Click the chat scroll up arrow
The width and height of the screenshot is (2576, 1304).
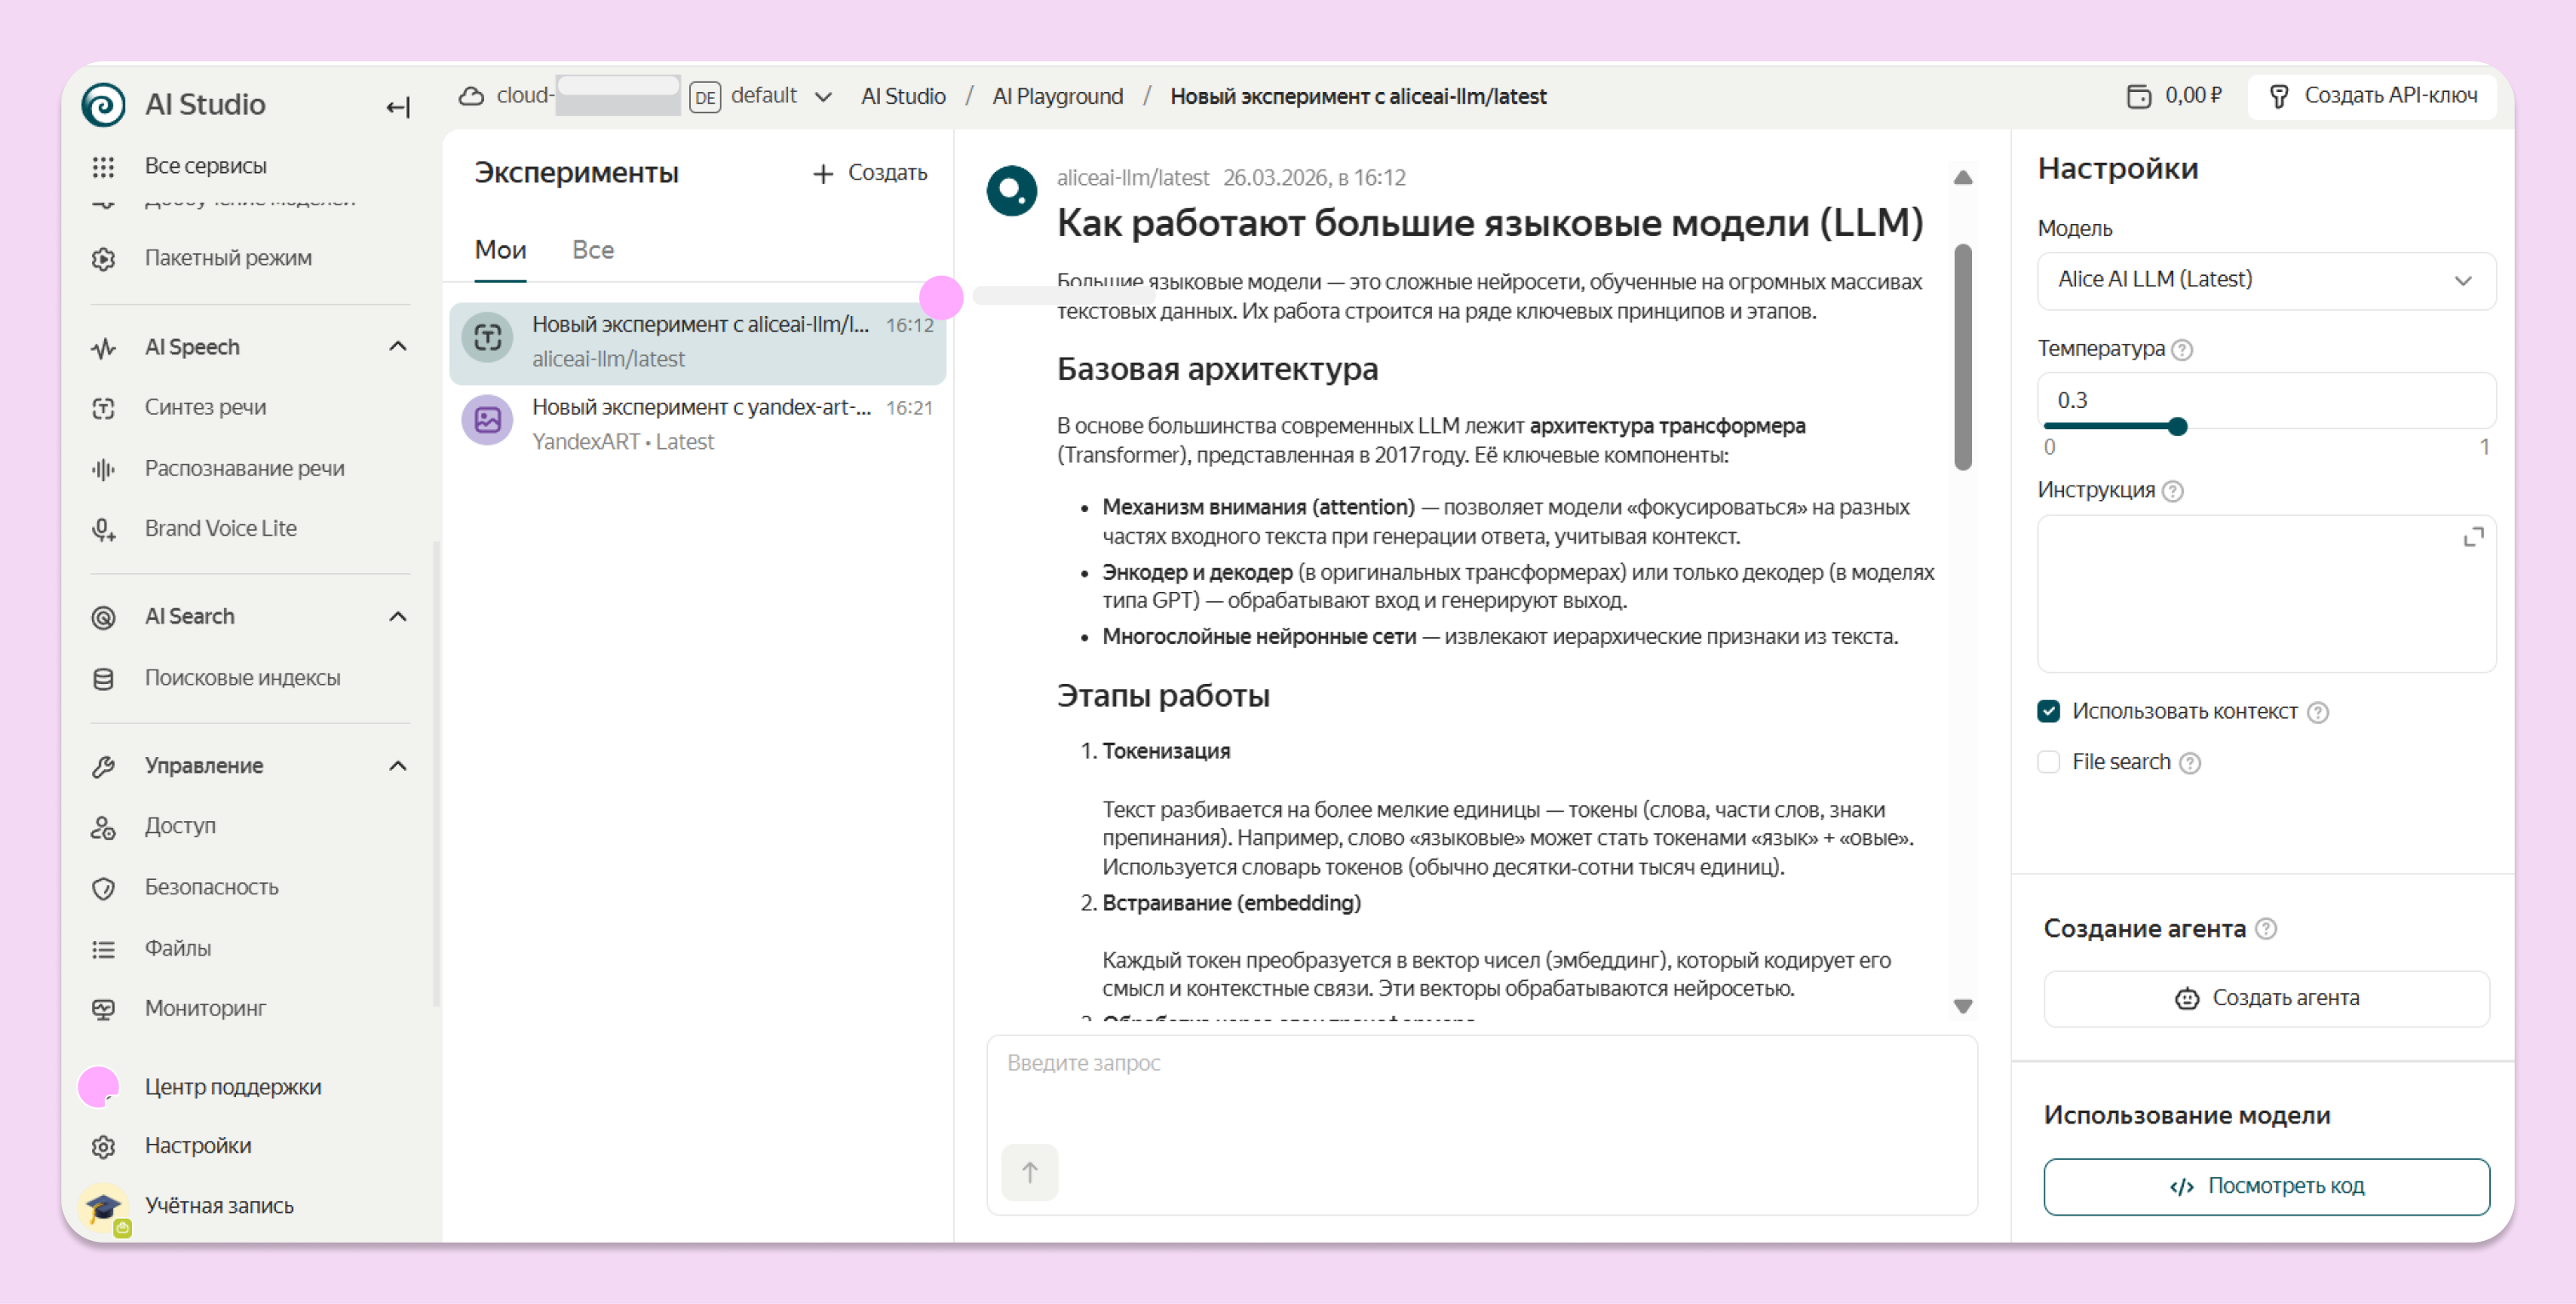[1963, 178]
